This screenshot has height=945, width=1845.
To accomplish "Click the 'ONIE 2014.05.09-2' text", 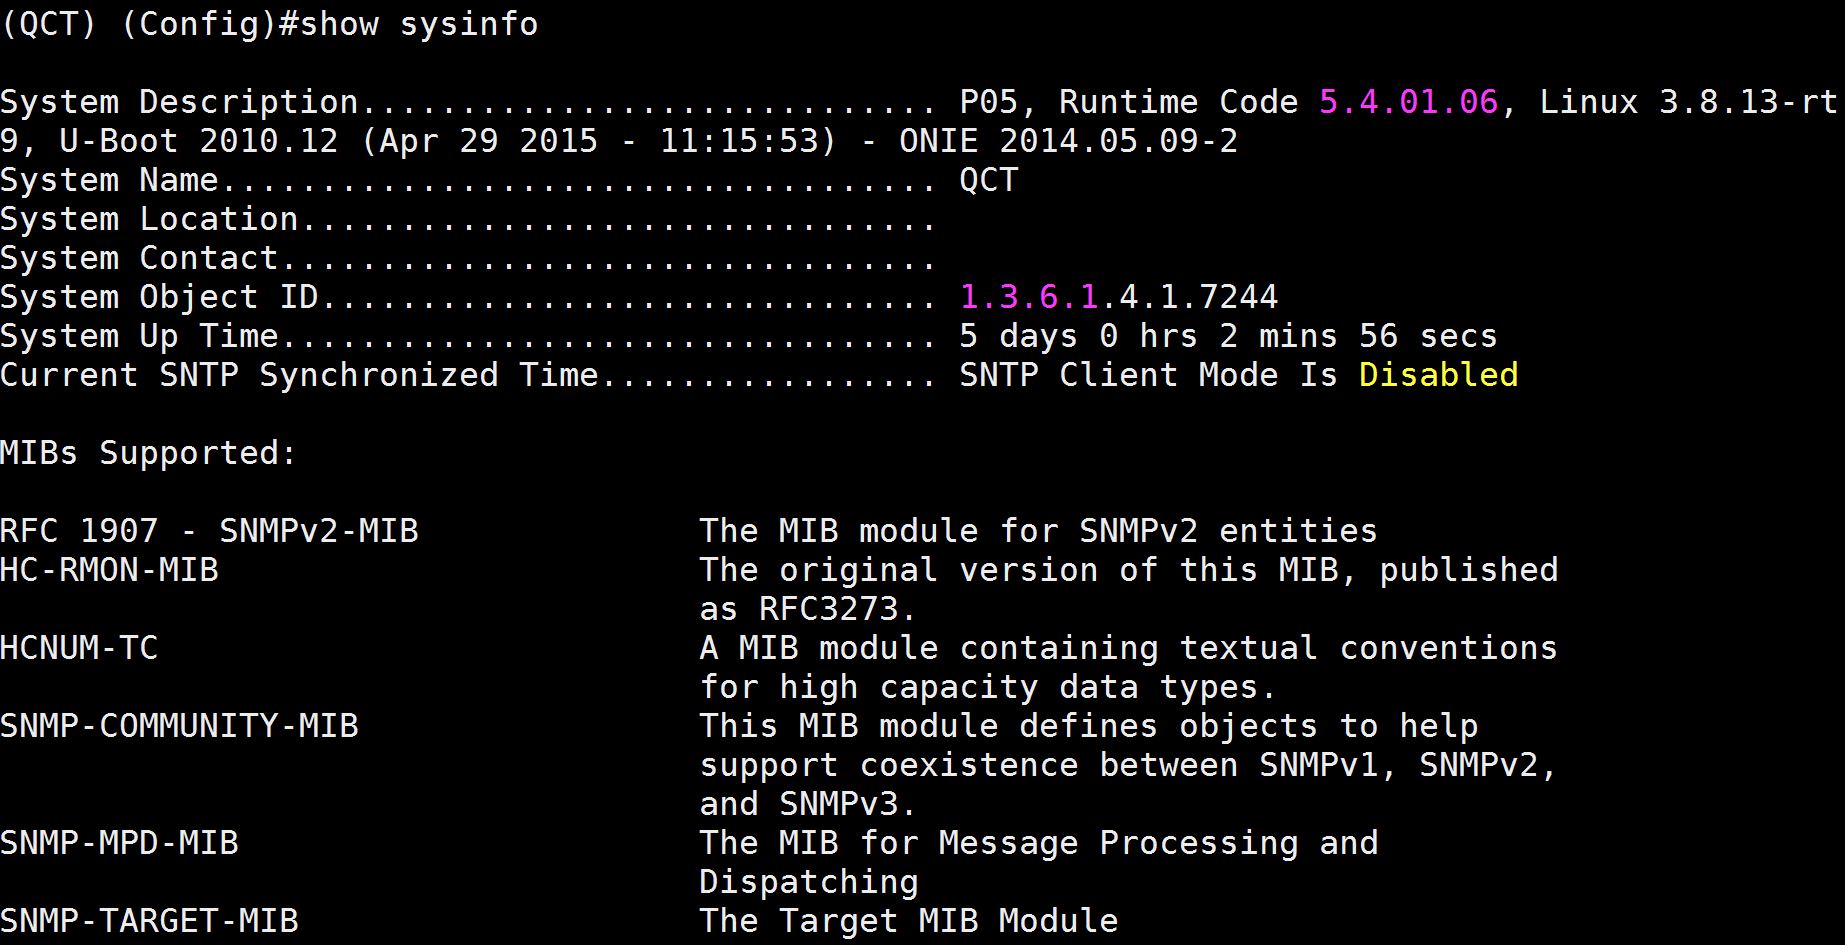I will pos(1068,141).
